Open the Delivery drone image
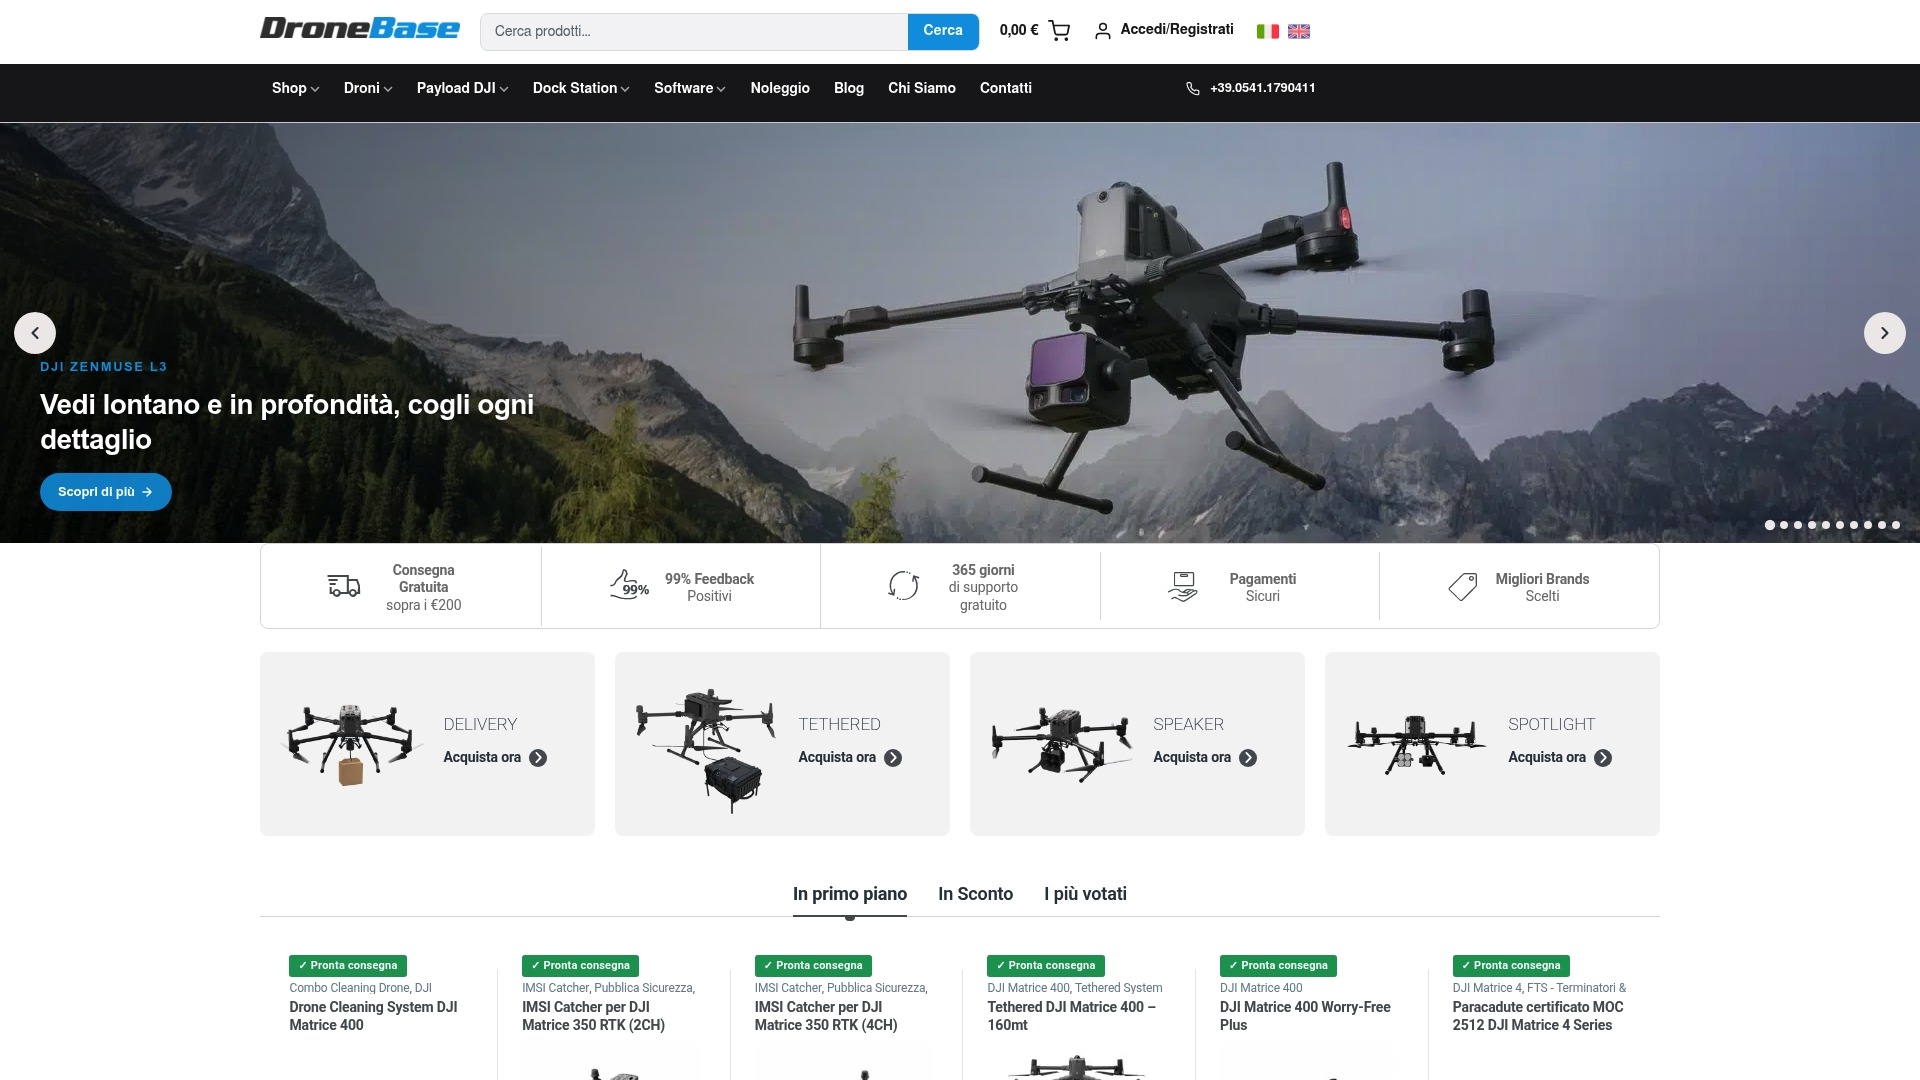 350,744
